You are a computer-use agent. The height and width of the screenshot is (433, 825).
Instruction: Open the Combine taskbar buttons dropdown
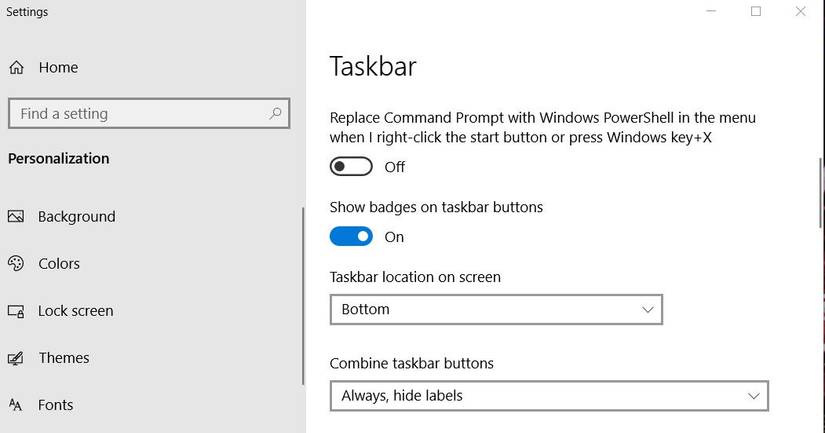[549, 396]
